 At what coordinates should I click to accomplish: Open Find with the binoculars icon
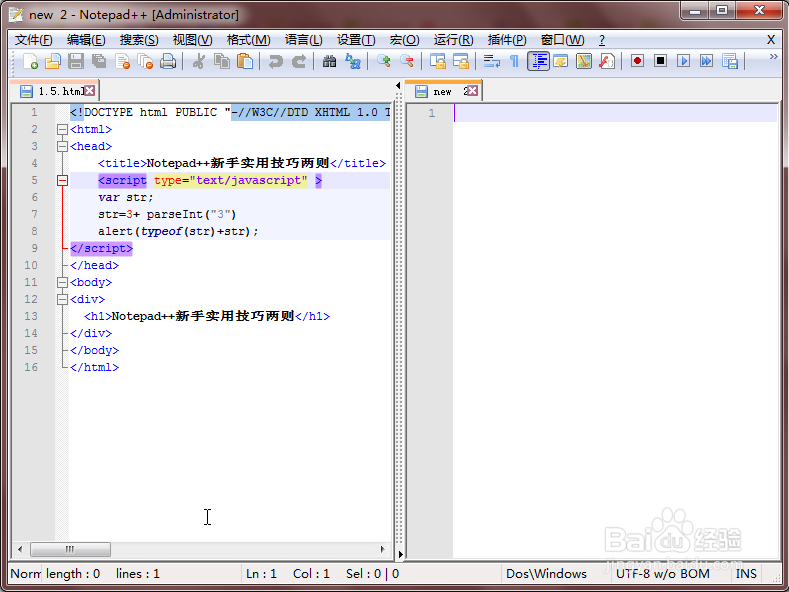pos(330,61)
